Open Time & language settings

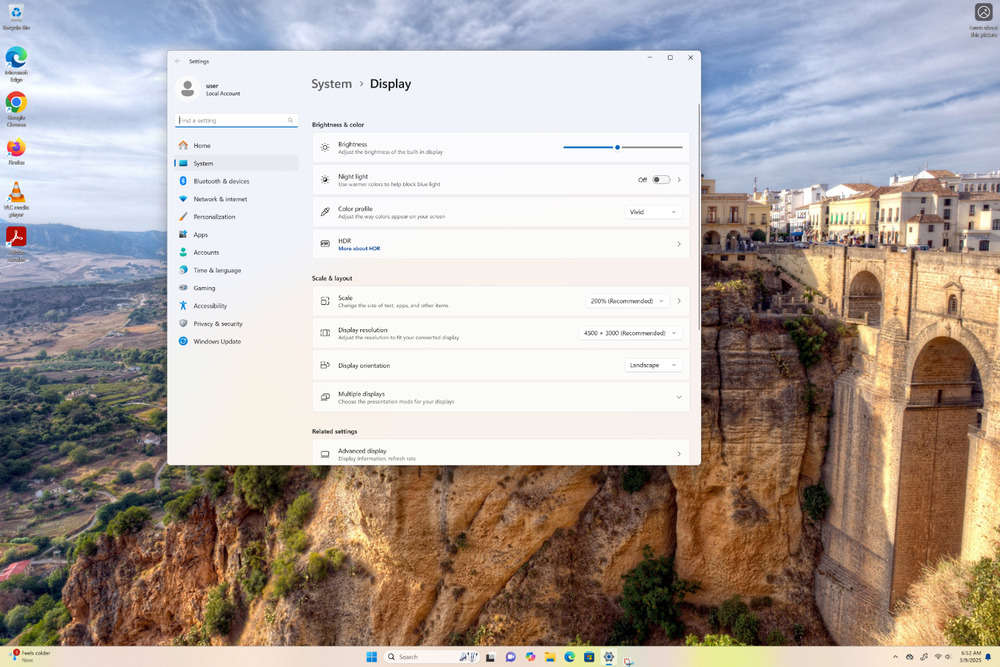(x=236, y=270)
